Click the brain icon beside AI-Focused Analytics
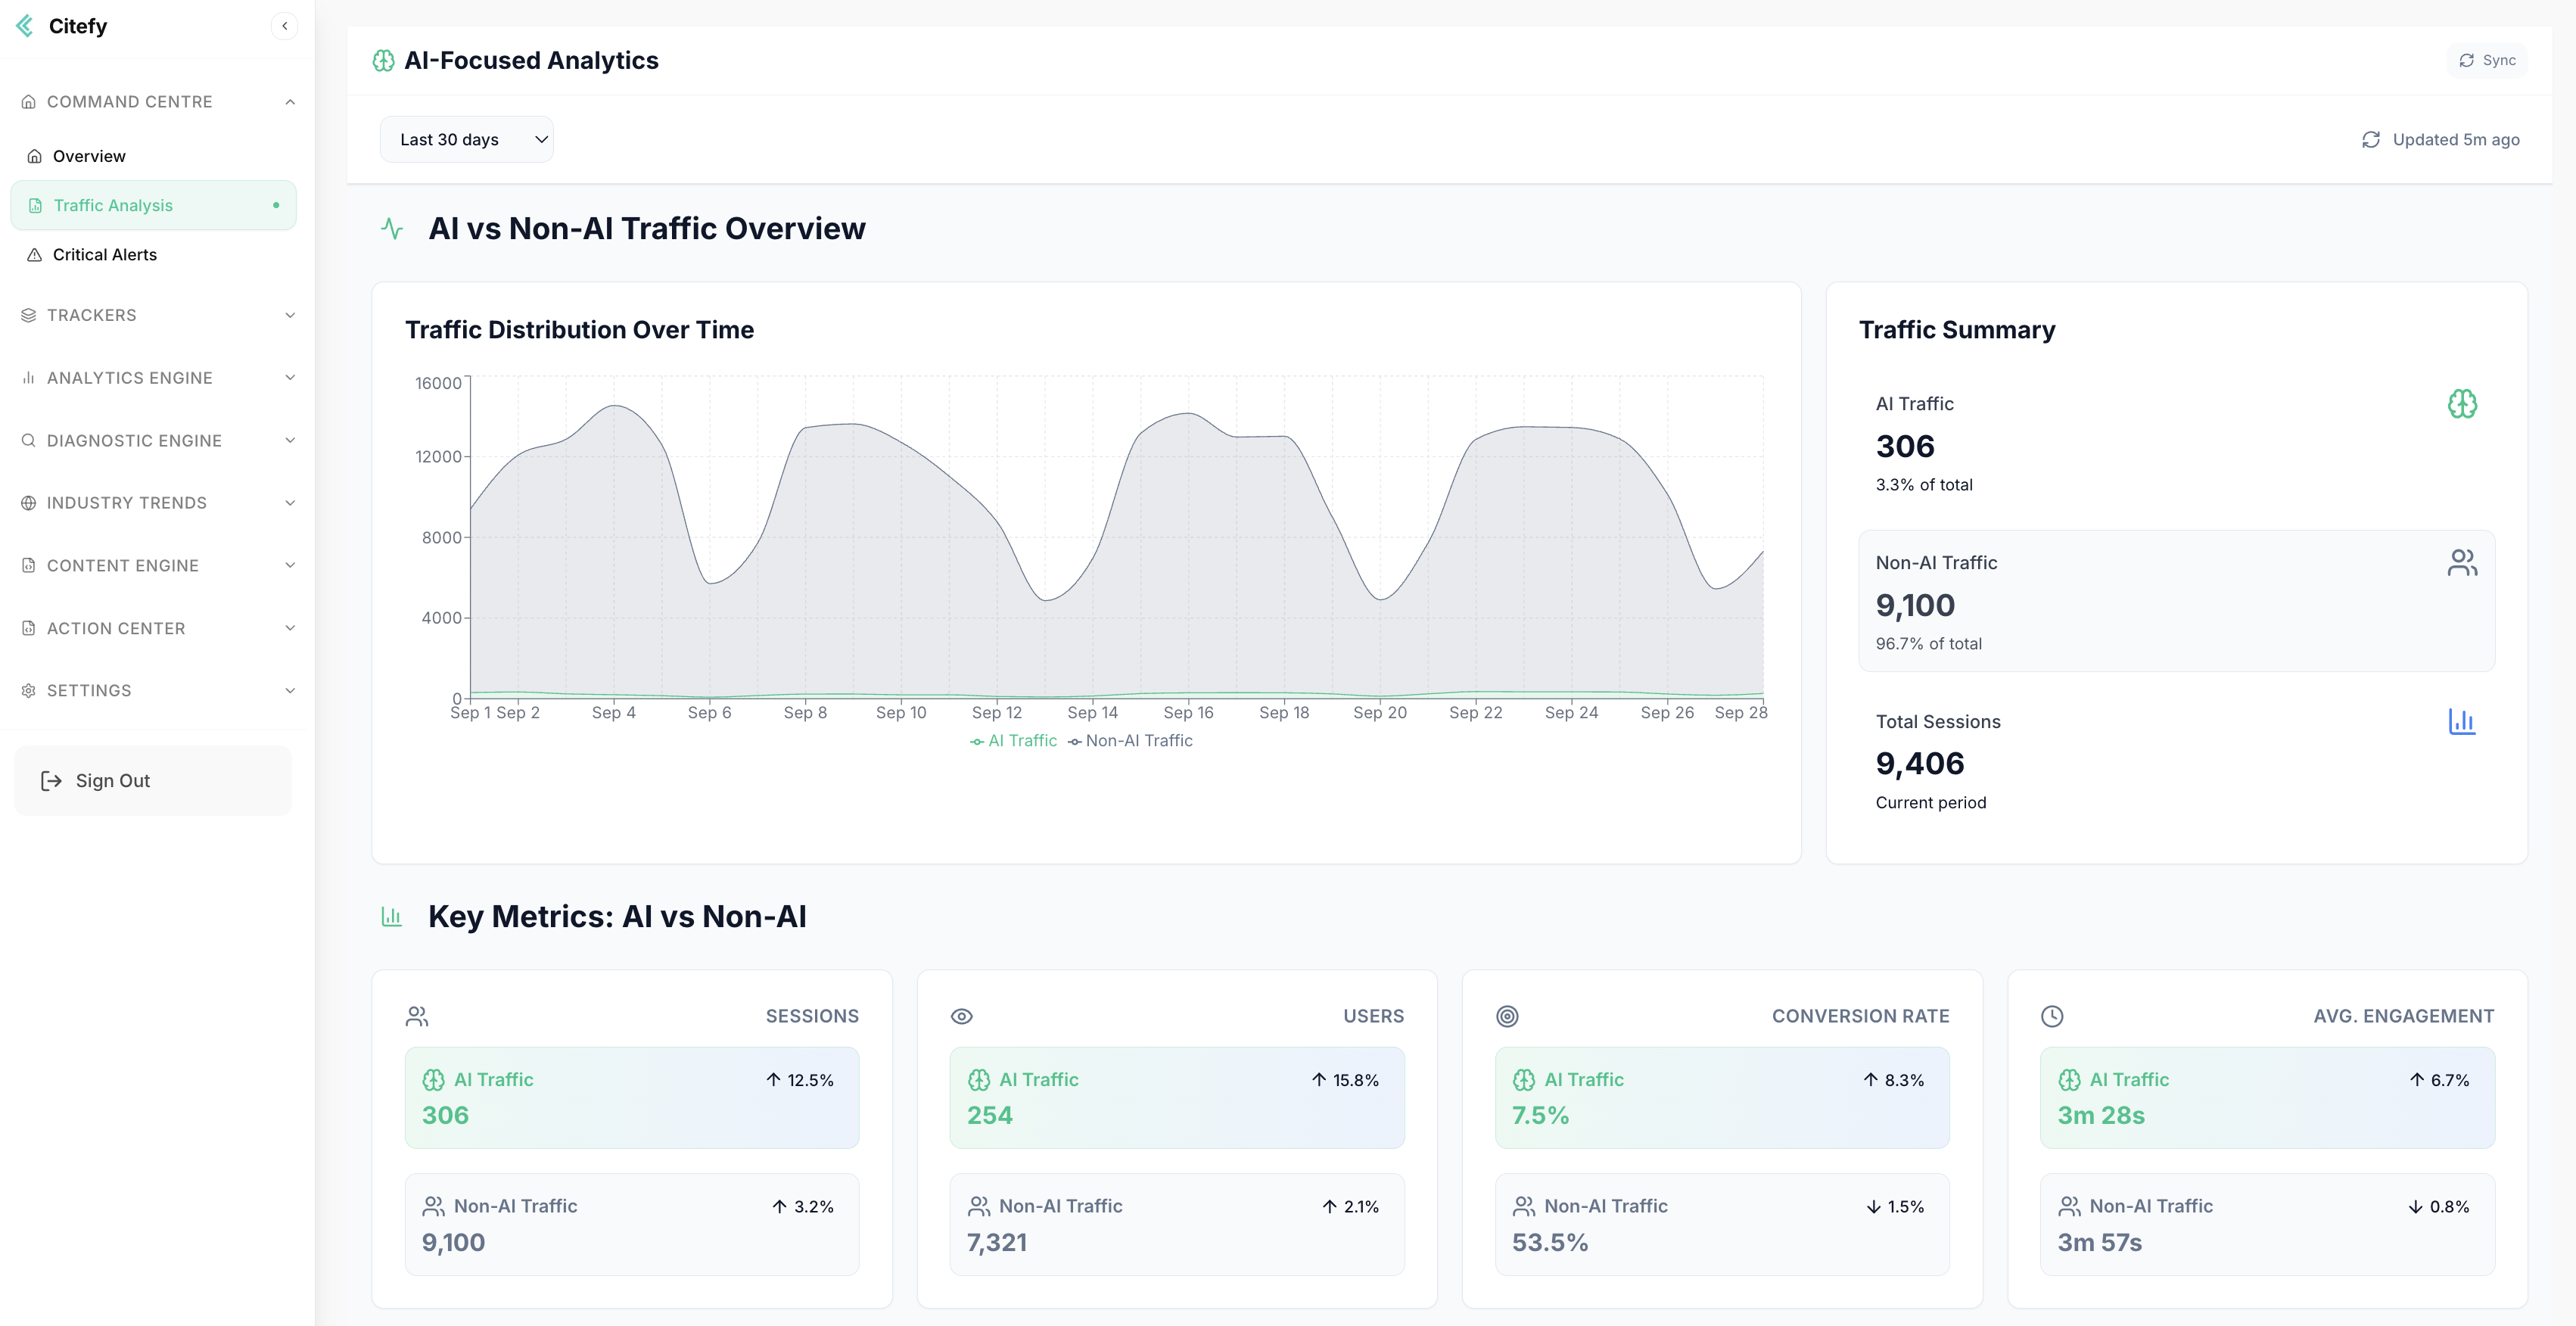The width and height of the screenshot is (2576, 1326). pyautogui.click(x=383, y=61)
